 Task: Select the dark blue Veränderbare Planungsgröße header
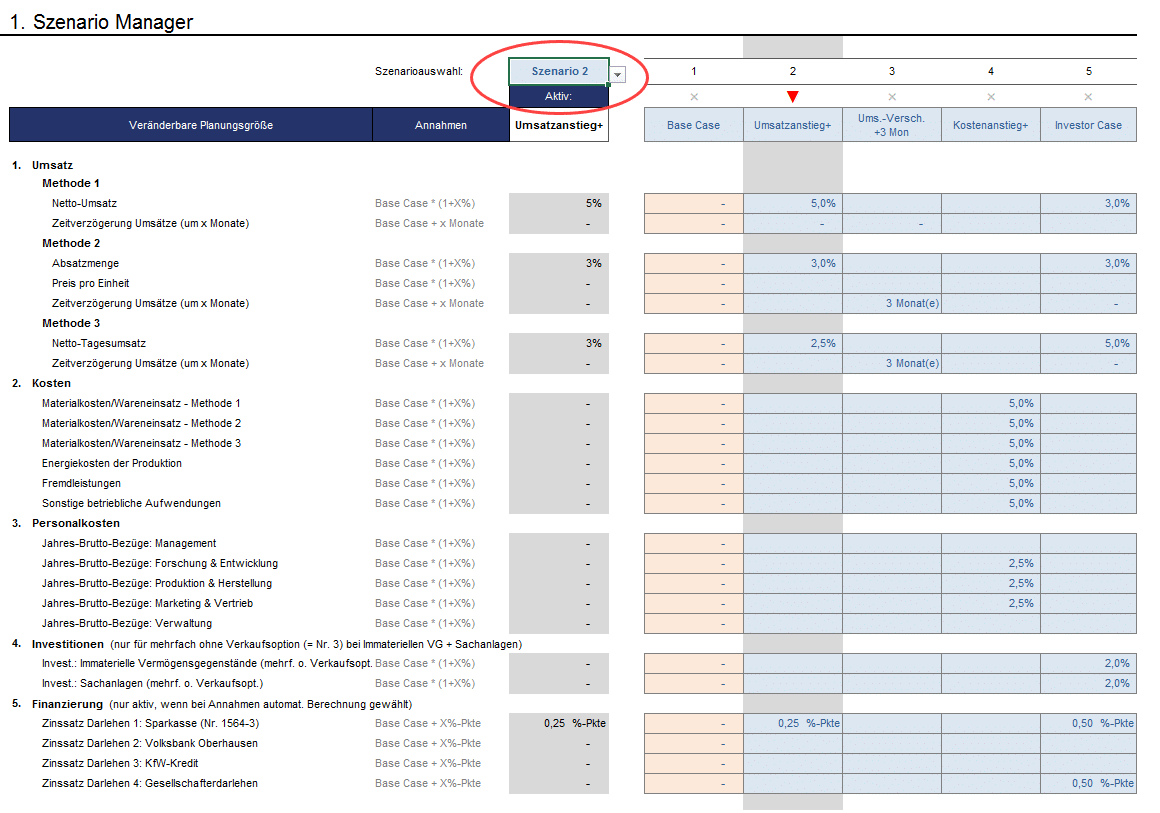click(191, 125)
